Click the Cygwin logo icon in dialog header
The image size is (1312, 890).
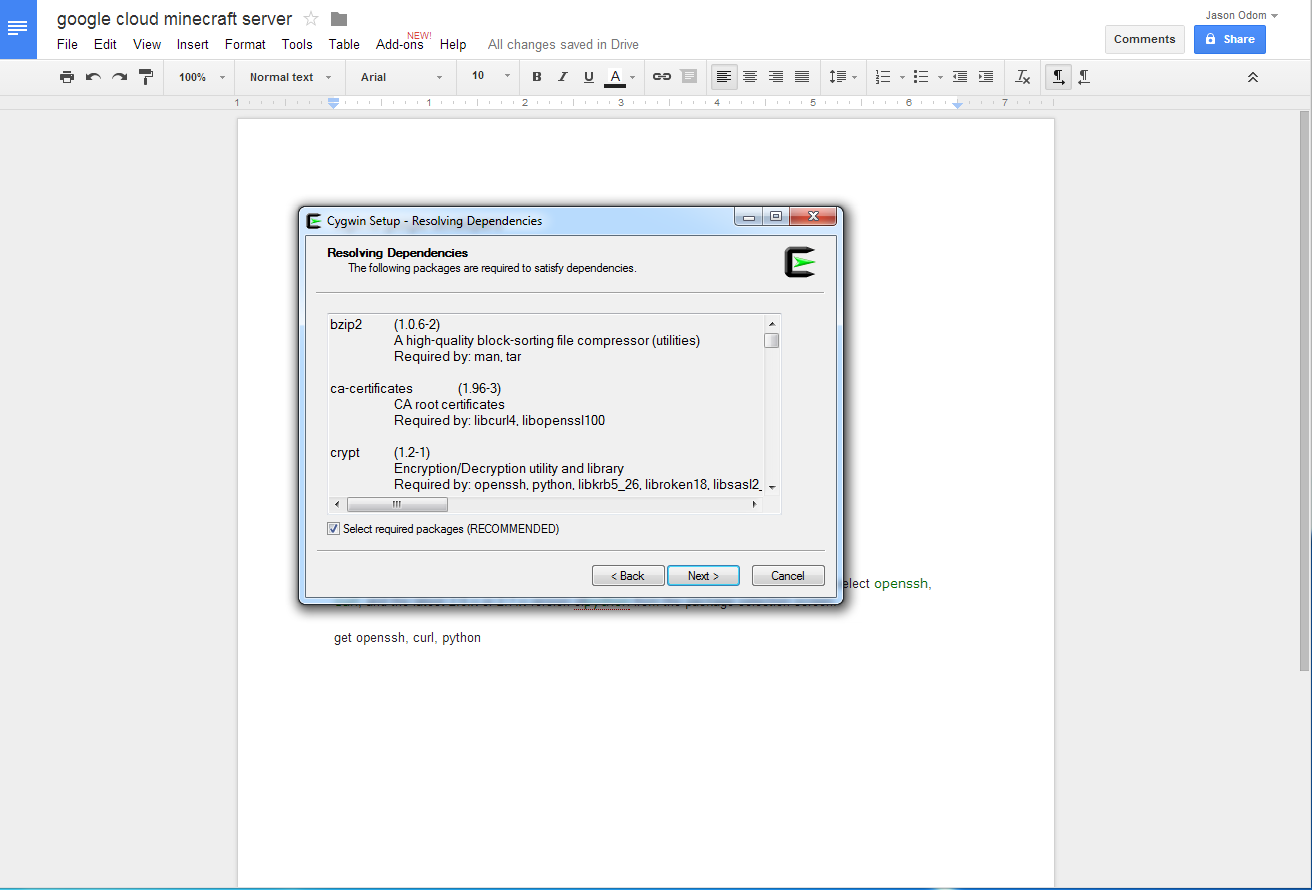pos(800,262)
